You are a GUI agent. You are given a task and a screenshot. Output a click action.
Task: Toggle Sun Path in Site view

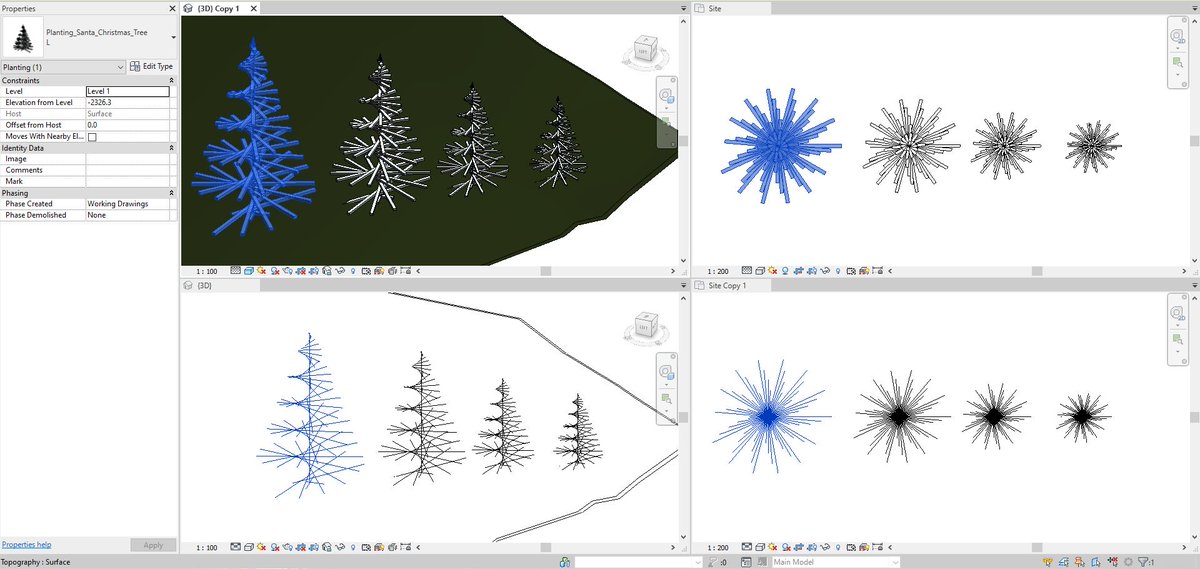[x=772, y=270]
